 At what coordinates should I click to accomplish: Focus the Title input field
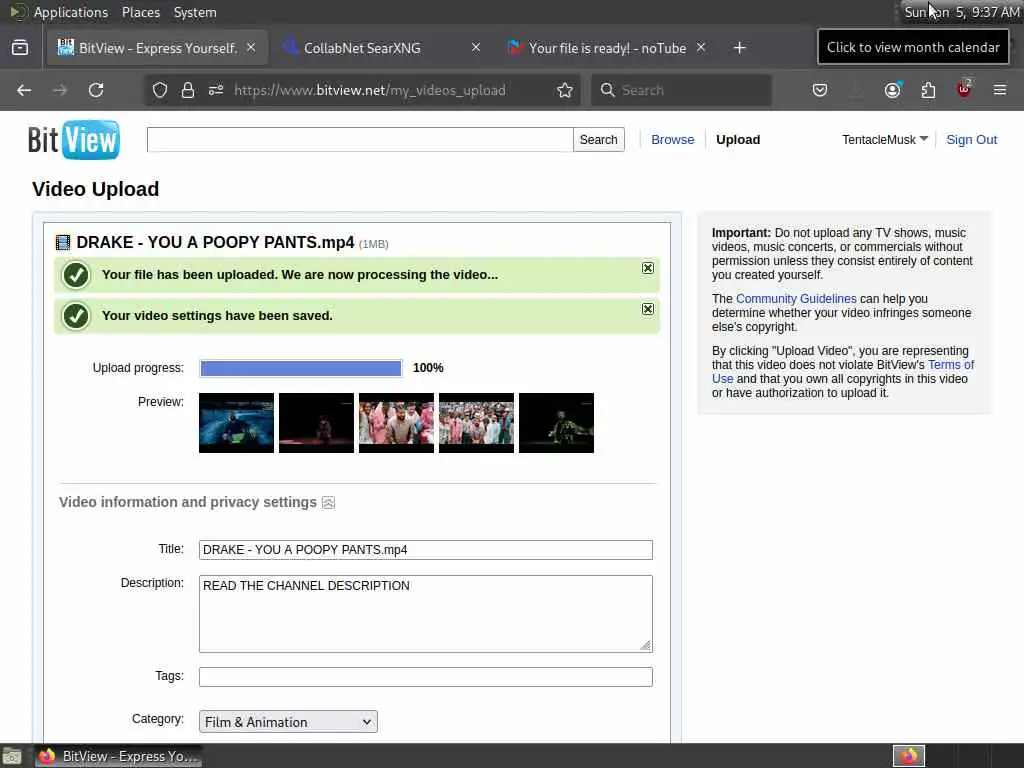point(426,550)
